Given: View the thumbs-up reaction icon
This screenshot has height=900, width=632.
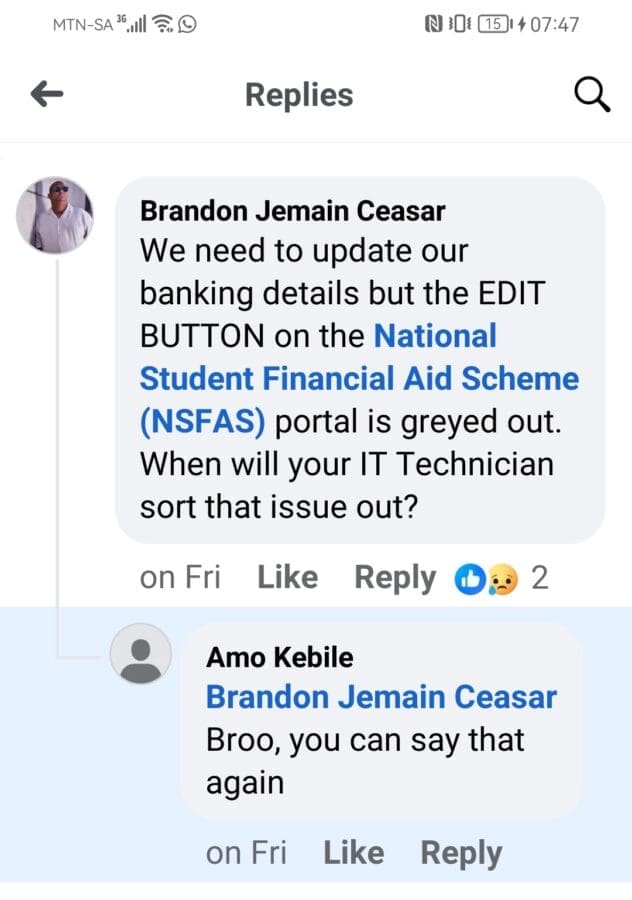Looking at the screenshot, I should (x=470, y=579).
